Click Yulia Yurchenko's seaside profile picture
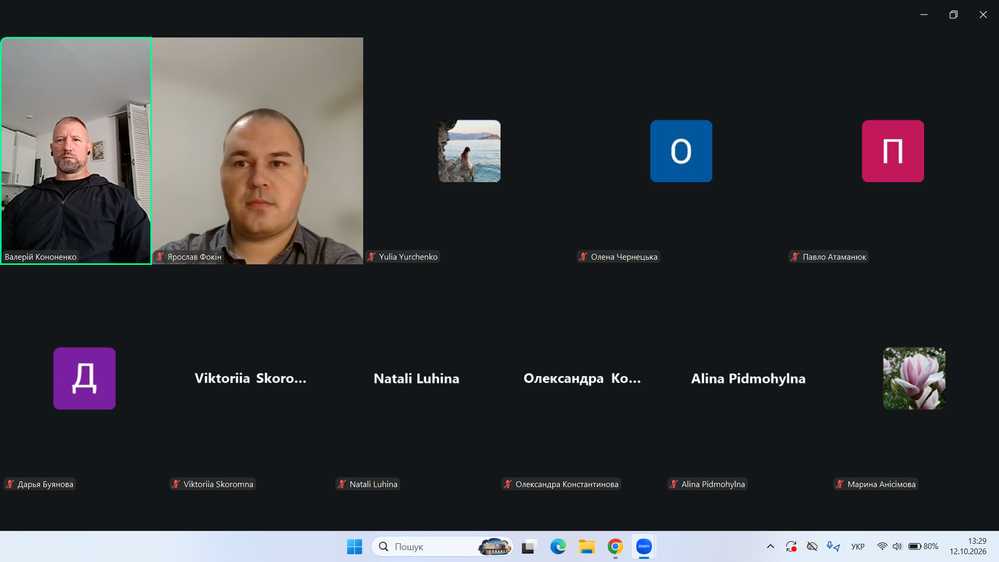The height and width of the screenshot is (562, 999). [470, 151]
